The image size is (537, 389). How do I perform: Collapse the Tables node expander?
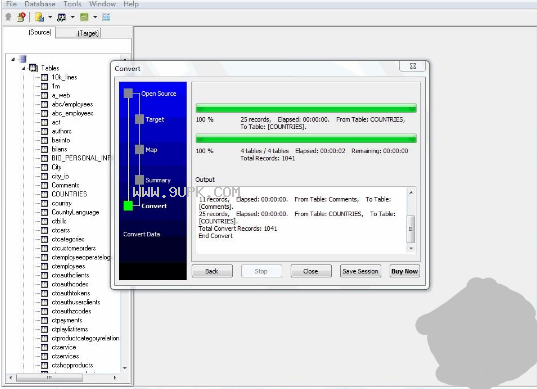23,68
